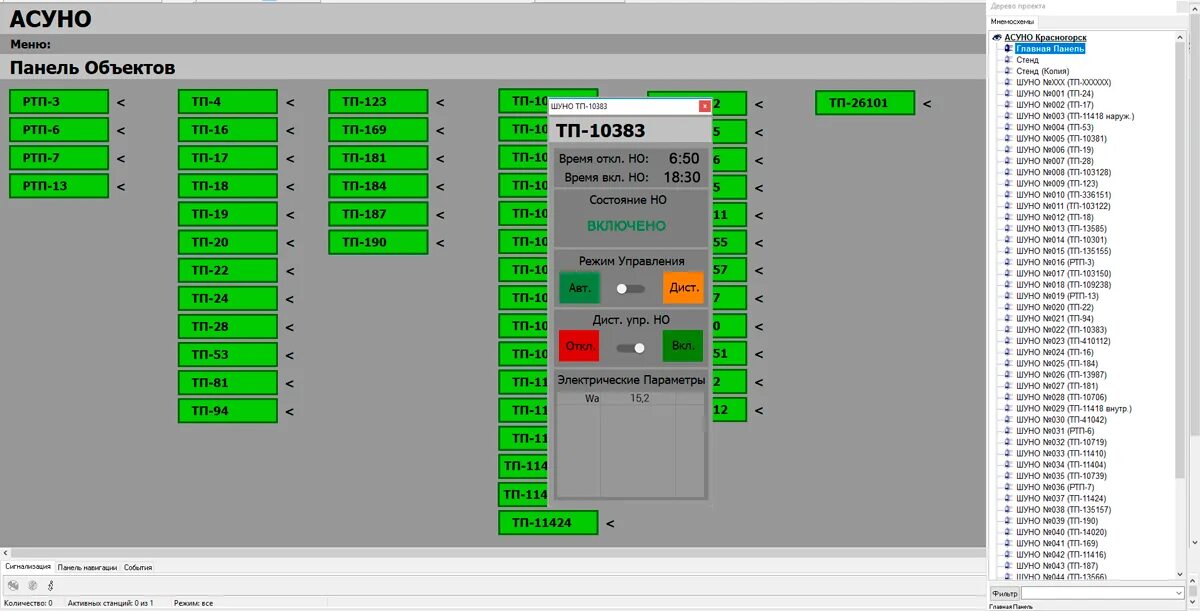This screenshot has height=611, width=1200.
Task: Expand the arrow next to РТП-3
Action: click(121, 102)
